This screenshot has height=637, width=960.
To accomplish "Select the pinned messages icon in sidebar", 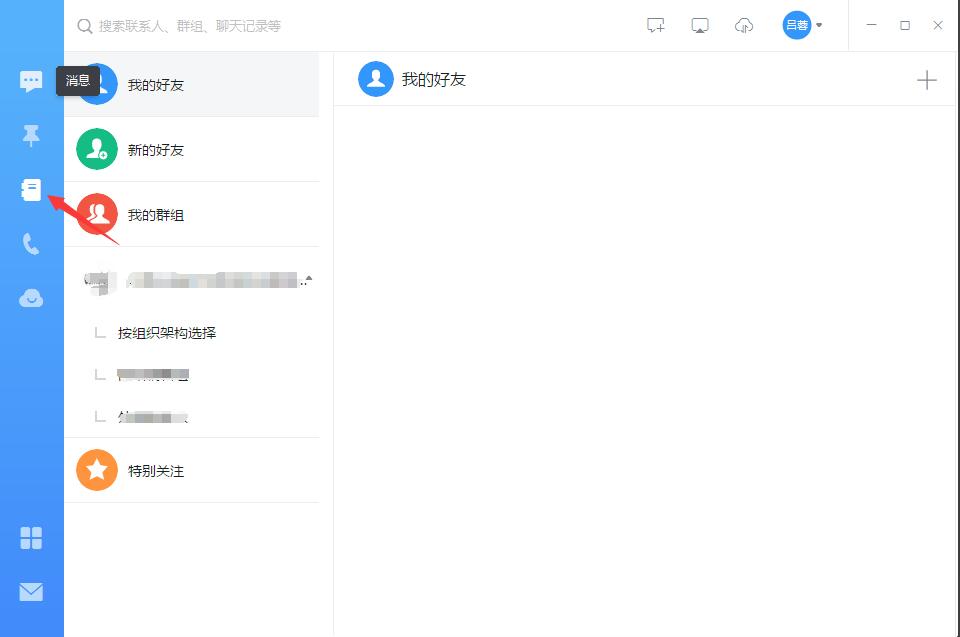I will click(x=30, y=136).
